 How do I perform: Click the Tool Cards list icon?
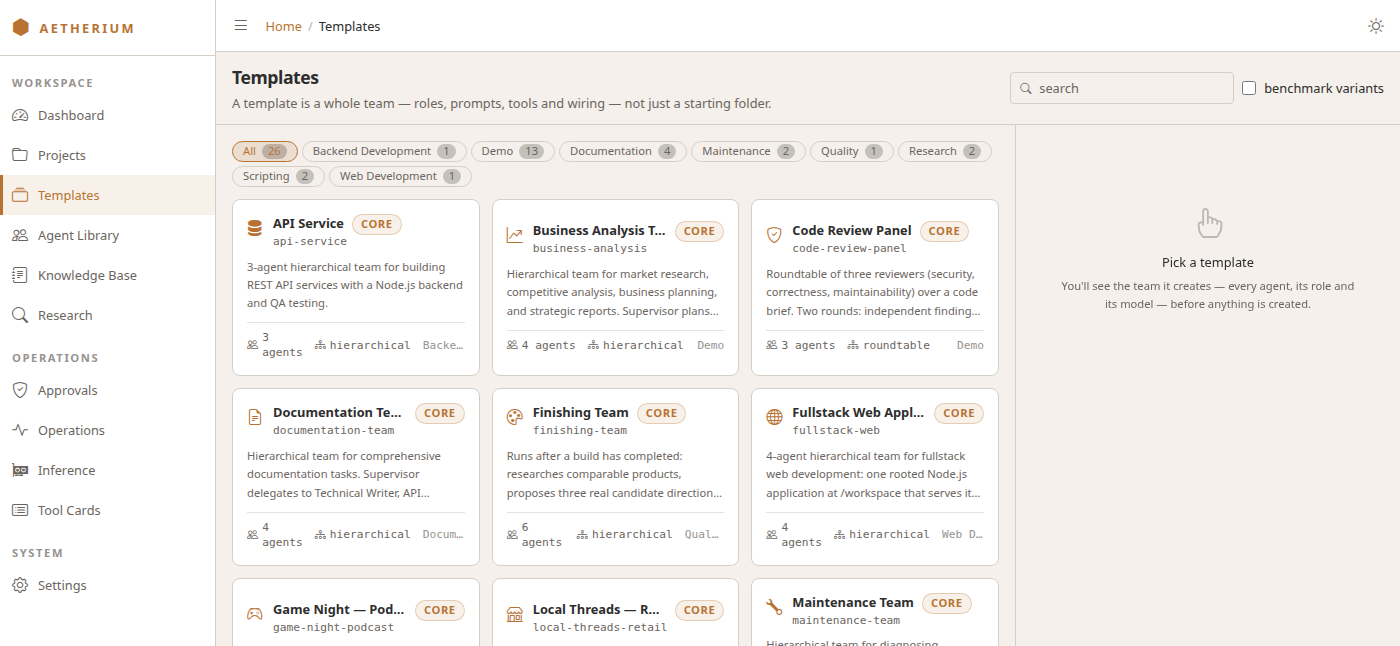(20, 510)
